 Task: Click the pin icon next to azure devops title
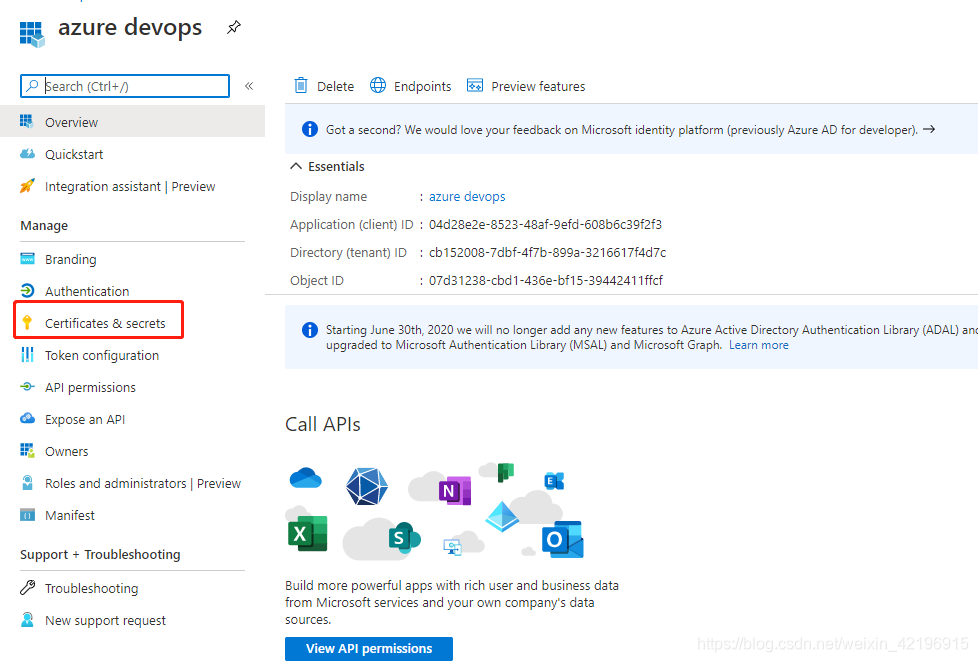(x=234, y=27)
